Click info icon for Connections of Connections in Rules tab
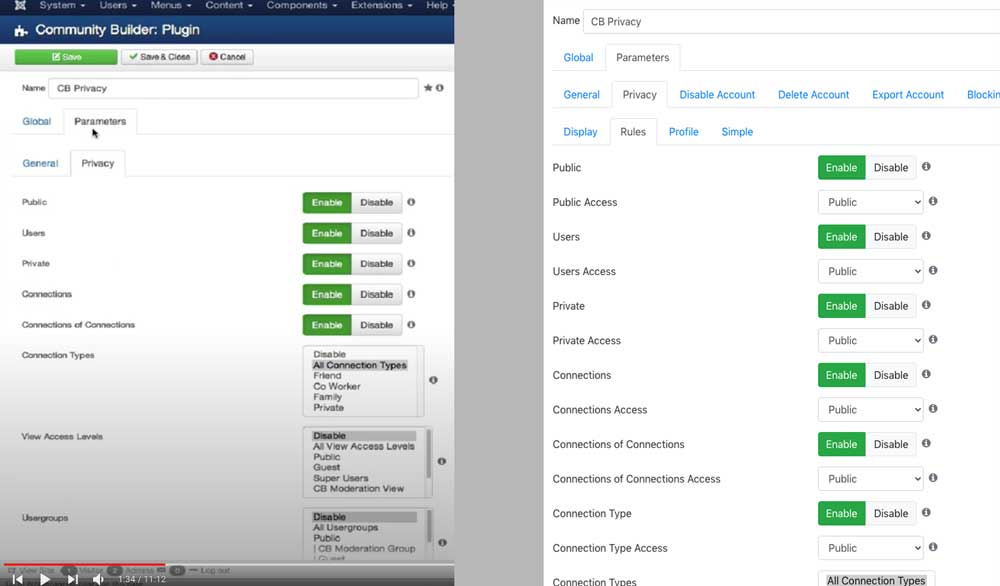The image size is (1000, 586). pyautogui.click(x=926, y=443)
